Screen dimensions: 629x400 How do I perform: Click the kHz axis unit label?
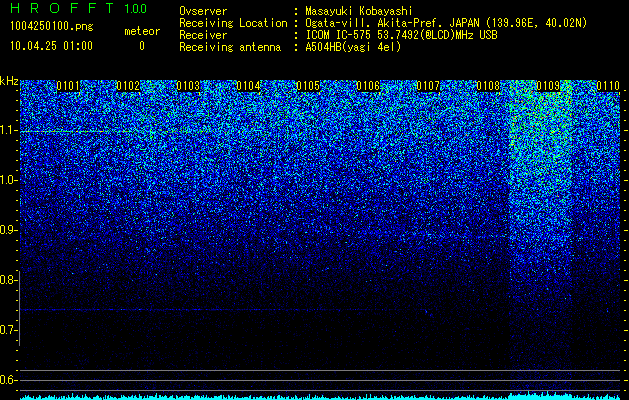(x=9, y=81)
